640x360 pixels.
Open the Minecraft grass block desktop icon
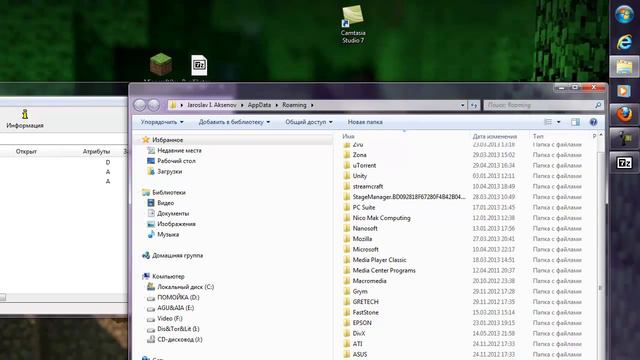point(161,64)
